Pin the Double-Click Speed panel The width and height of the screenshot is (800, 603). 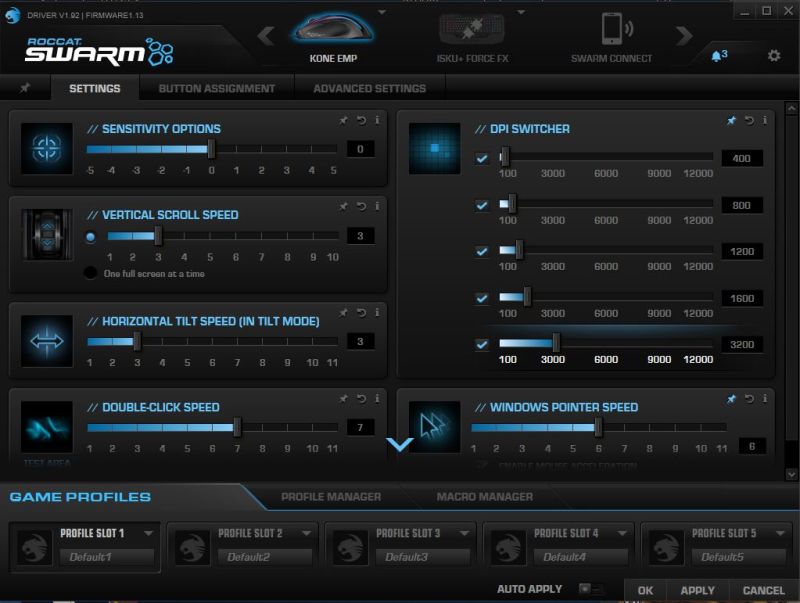(343, 398)
